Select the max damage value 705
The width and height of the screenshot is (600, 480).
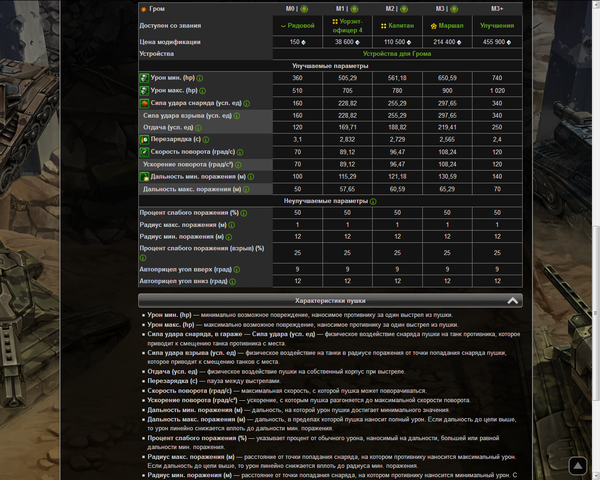pyautogui.click(x=347, y=91)
